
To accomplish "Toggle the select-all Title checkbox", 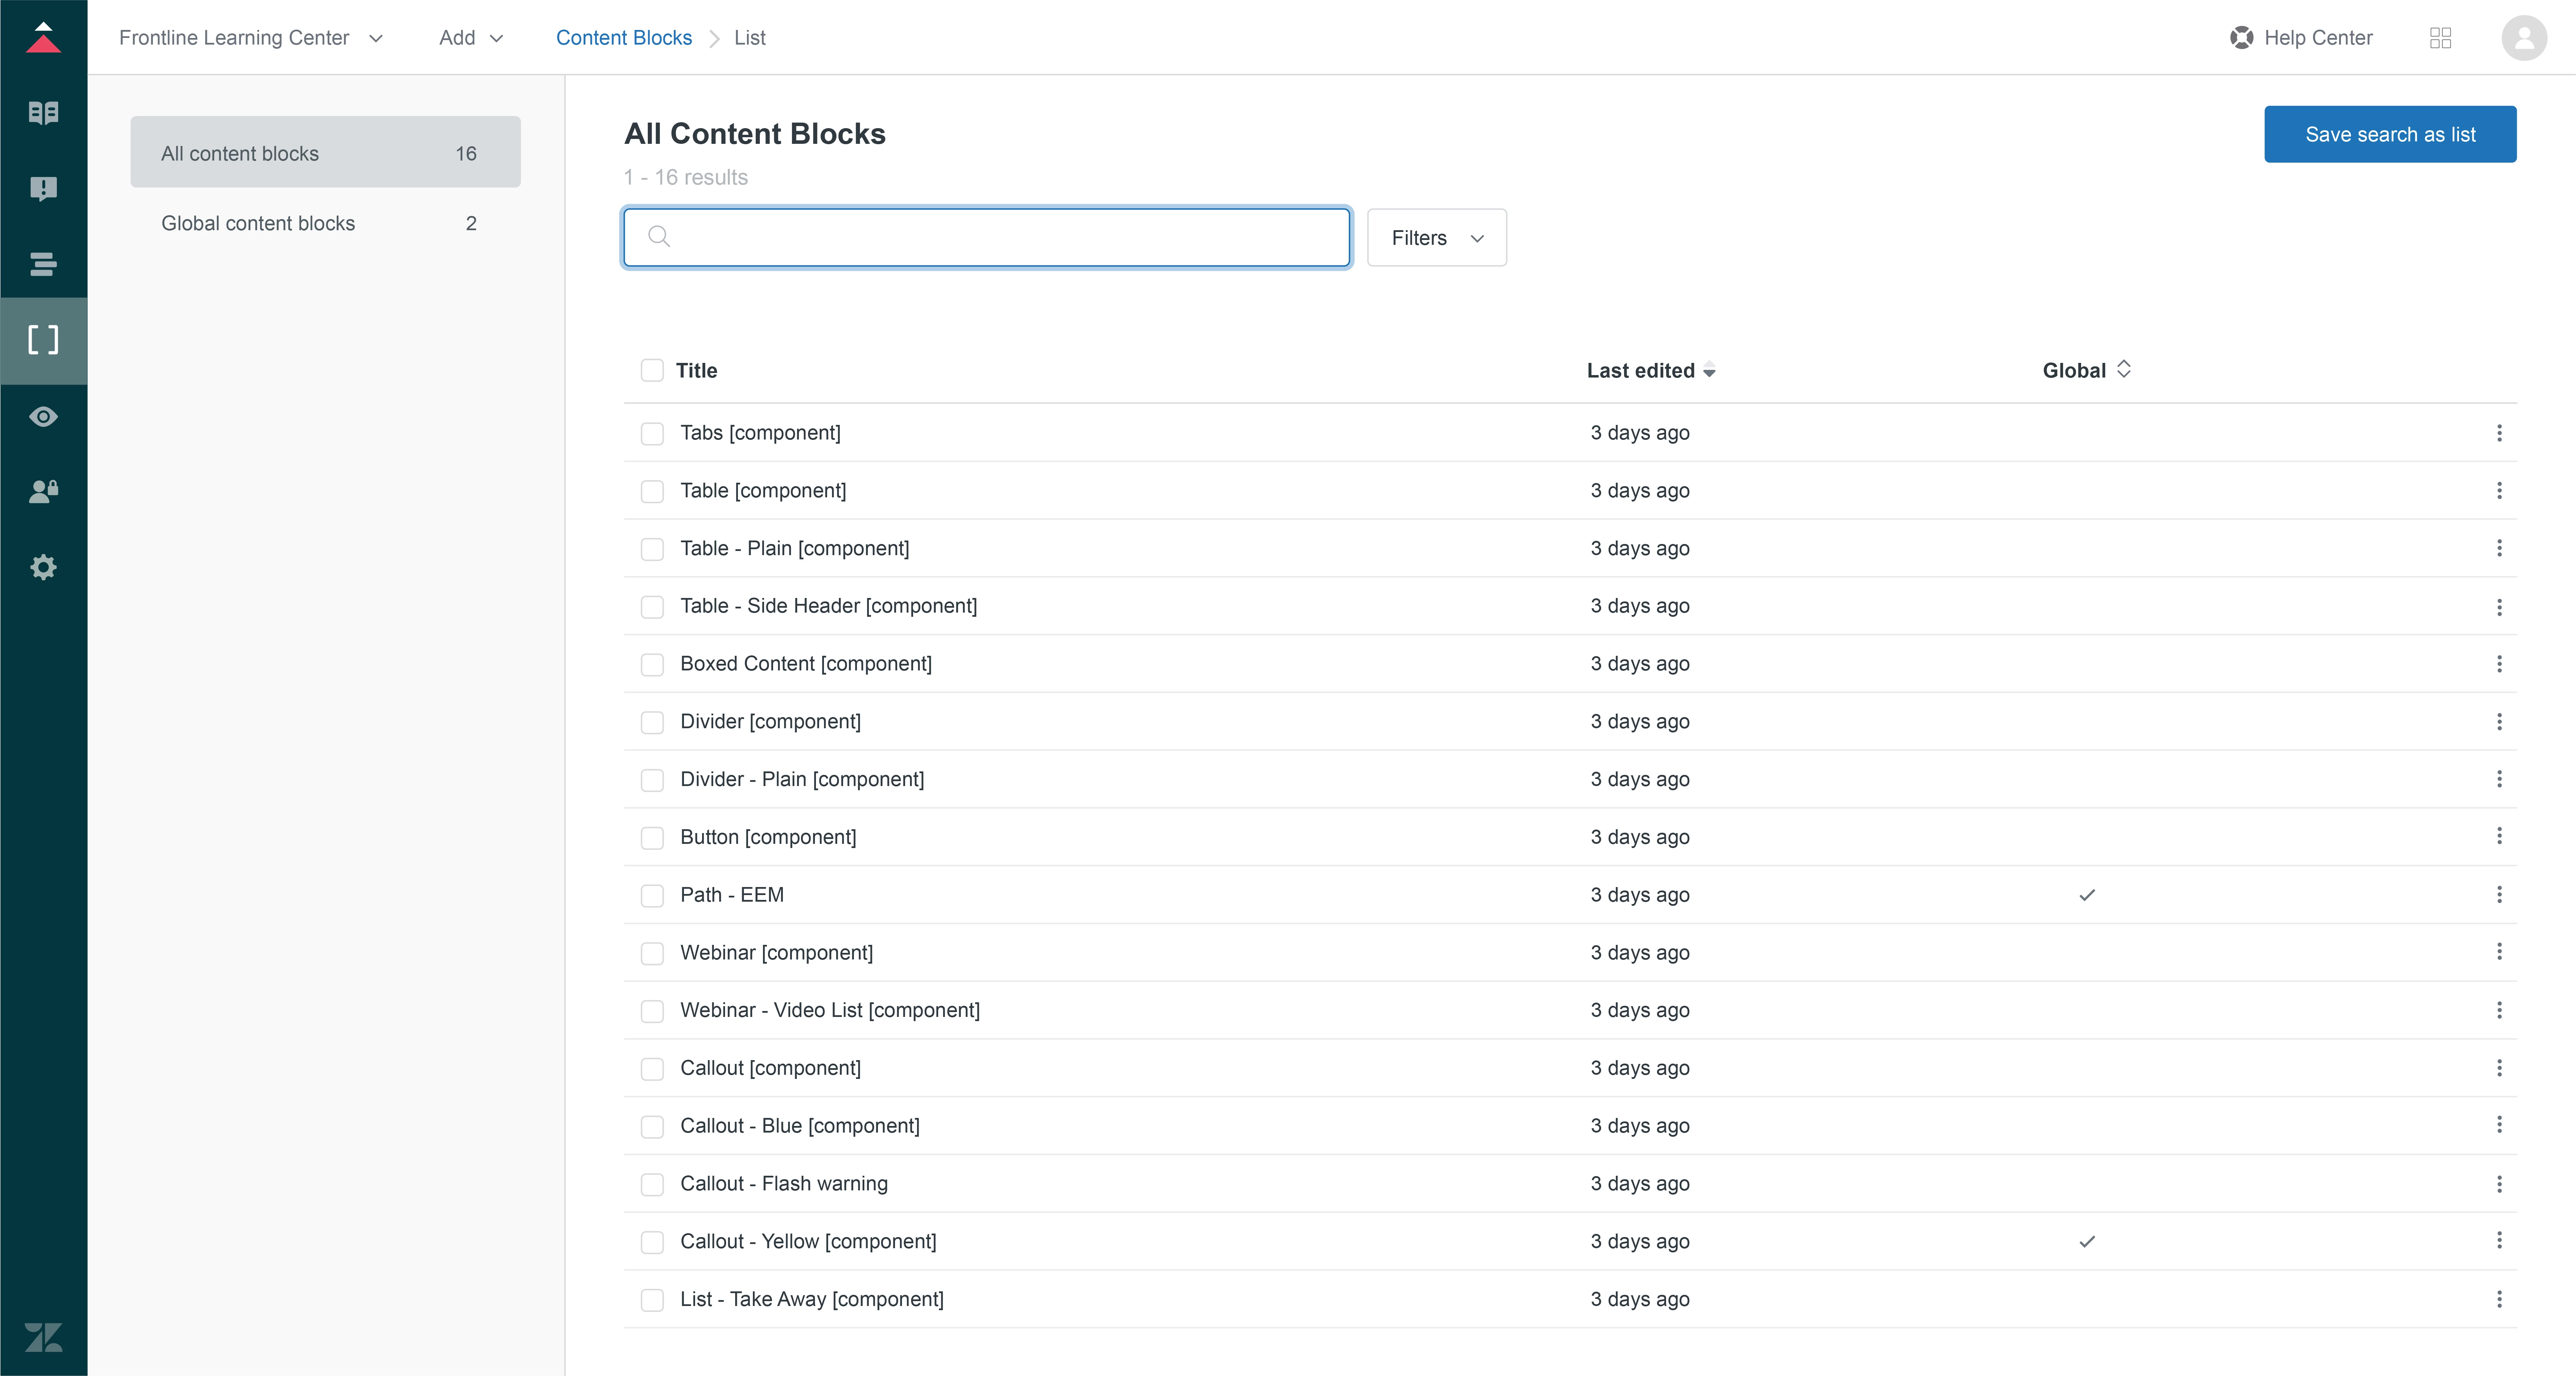I will (x=652, y=370).
